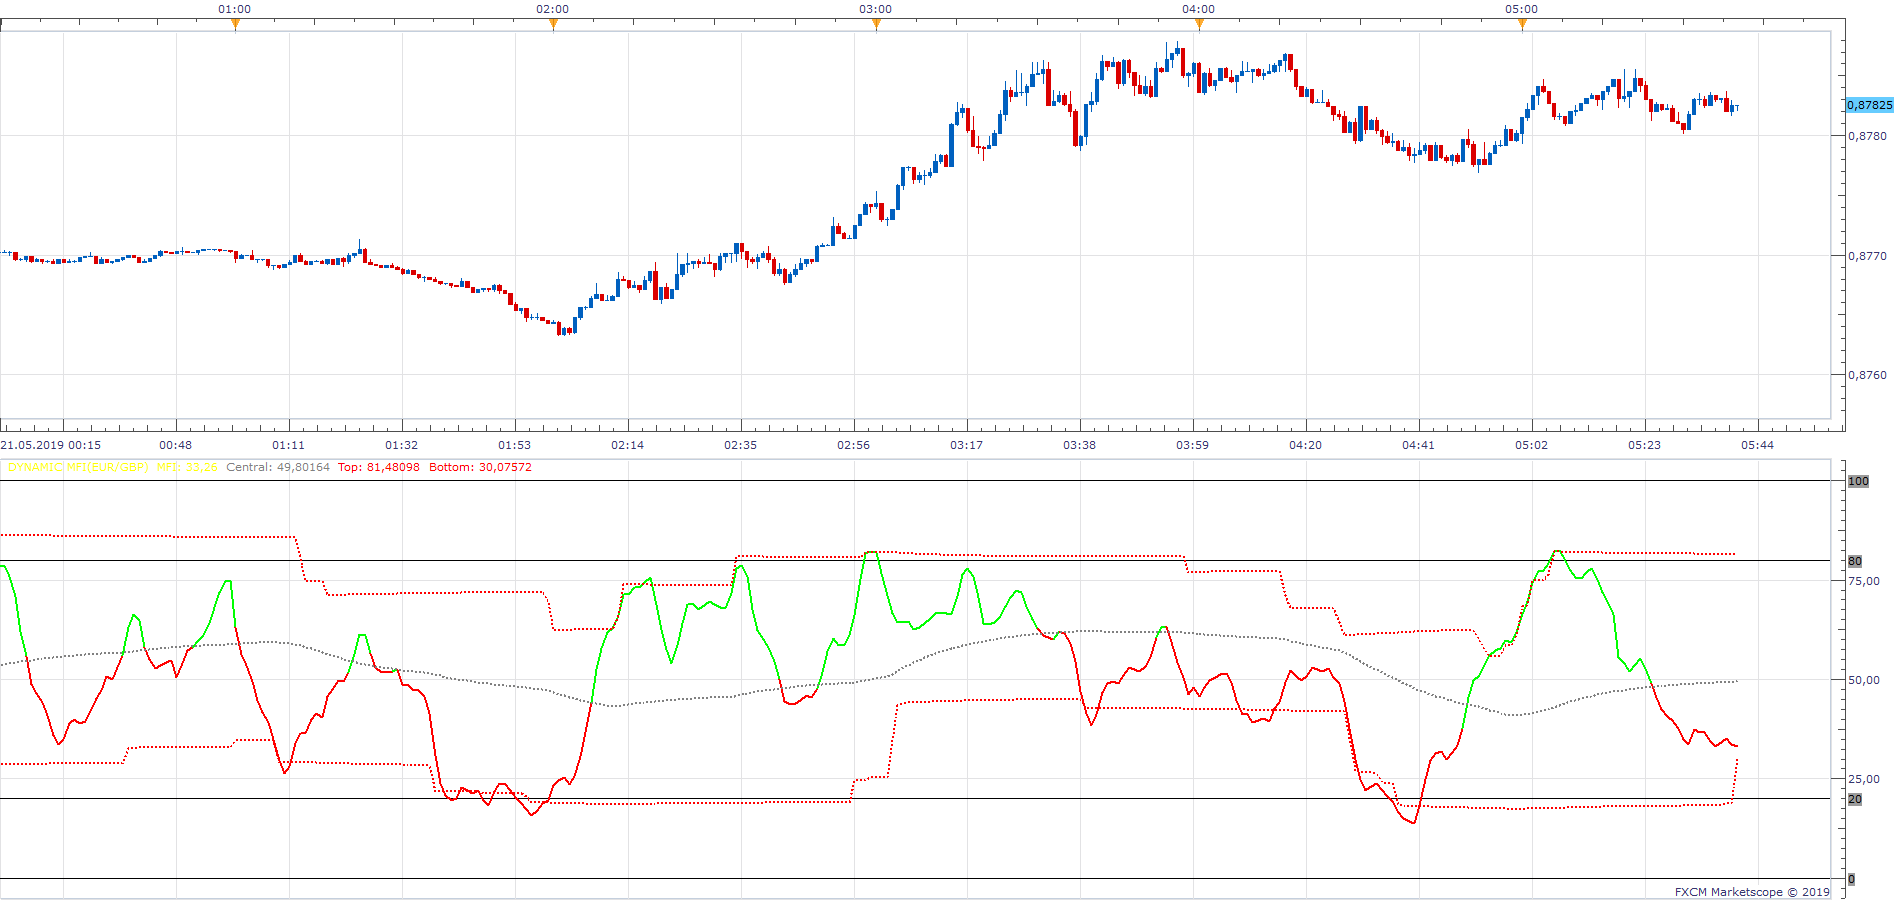This screenshot has height=900, width=1903.
Task: Click the 05:02 time axis label
Action: 1532,445
